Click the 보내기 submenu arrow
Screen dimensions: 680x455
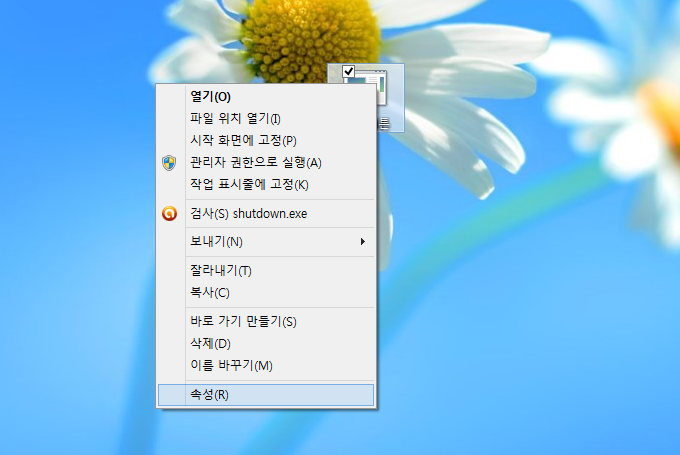[363, 242]
